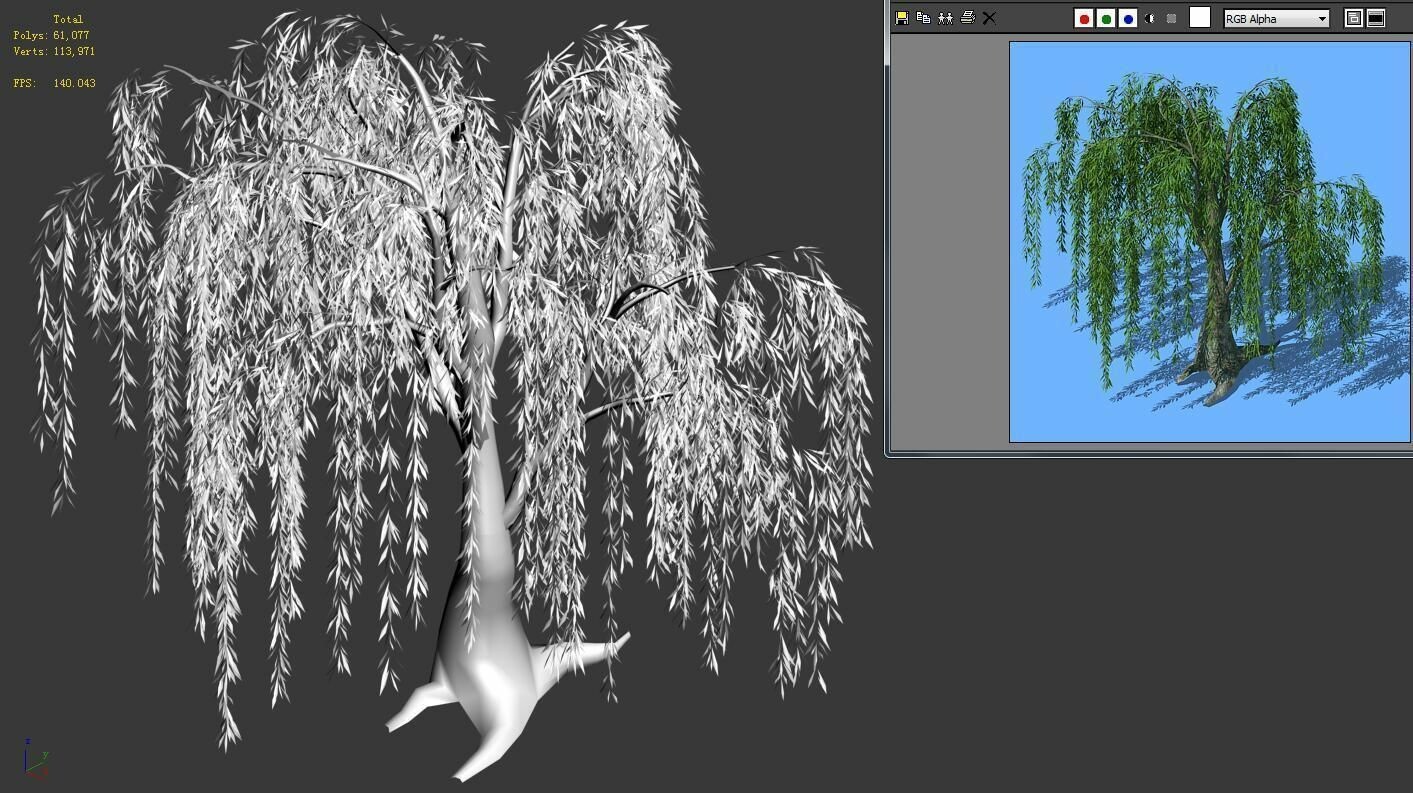
Task: Click the Polys count statistics readout
Action: point(52,35)
